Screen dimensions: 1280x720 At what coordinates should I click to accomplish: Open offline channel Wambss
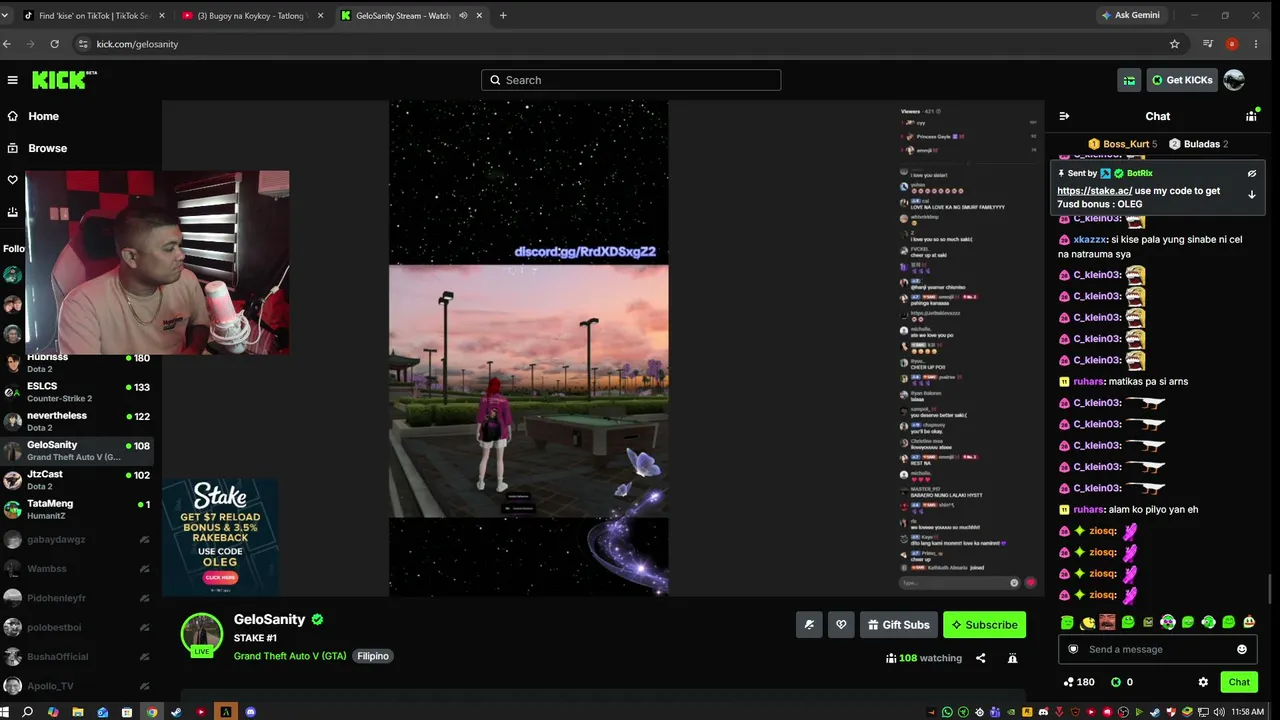pos(77,569)
